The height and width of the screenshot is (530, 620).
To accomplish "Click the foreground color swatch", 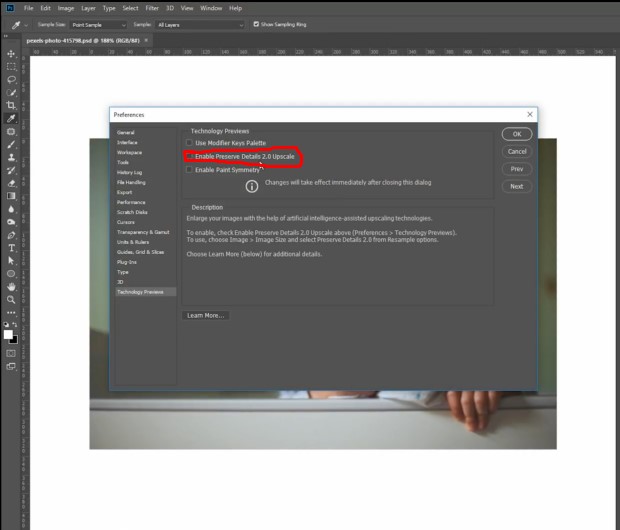I will tap(8, 335).
